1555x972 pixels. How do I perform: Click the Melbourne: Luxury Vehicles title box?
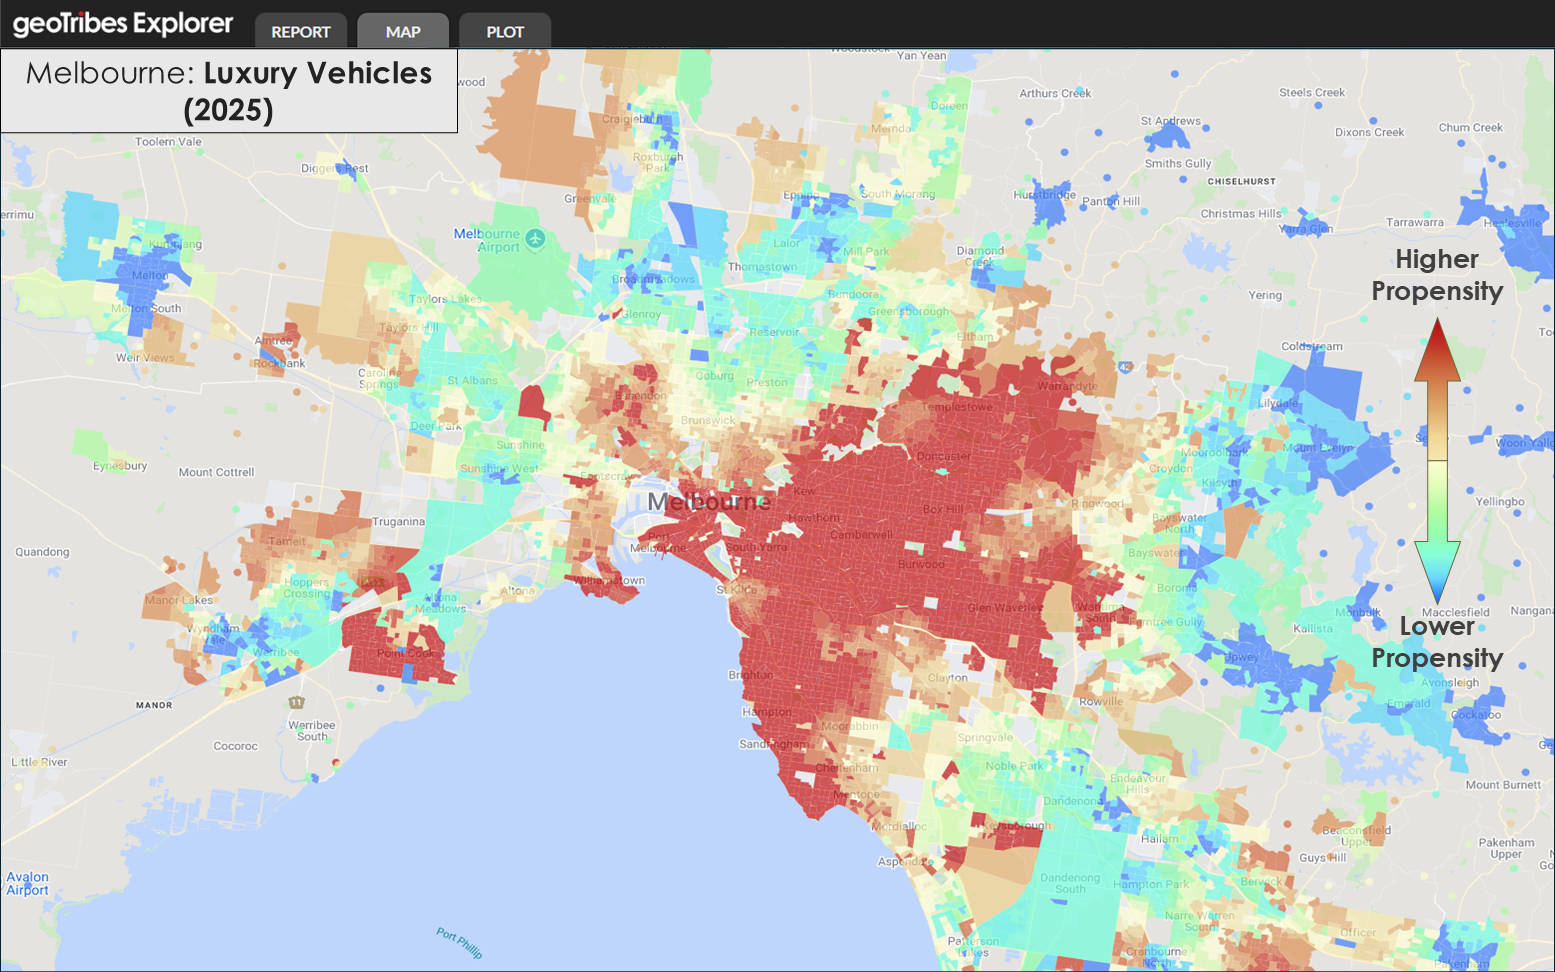[x=229, y=91]
